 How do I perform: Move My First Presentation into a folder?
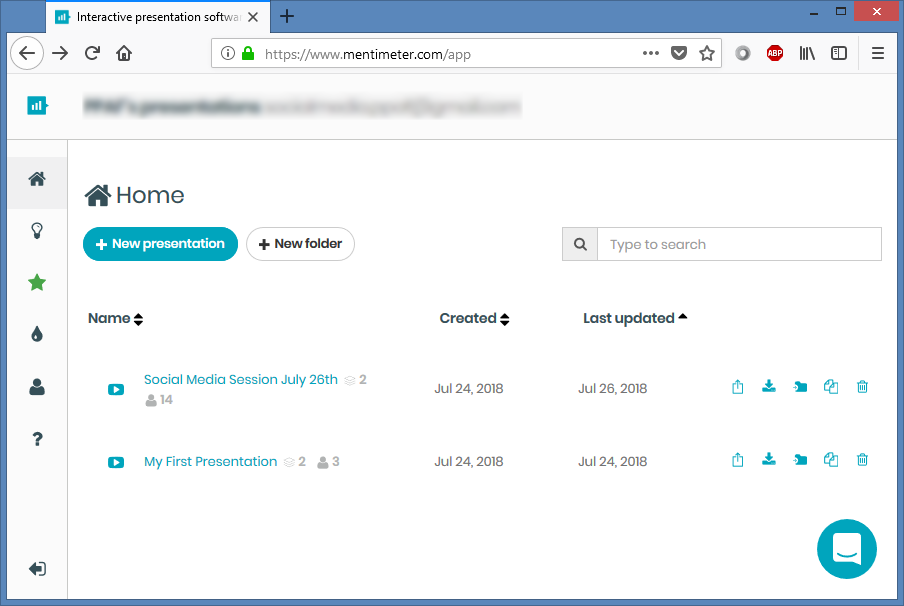coord(800,460)
